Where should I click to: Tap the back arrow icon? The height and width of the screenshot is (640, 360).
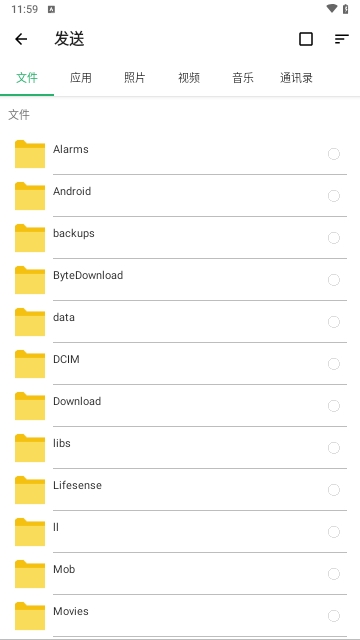point(21,39)
